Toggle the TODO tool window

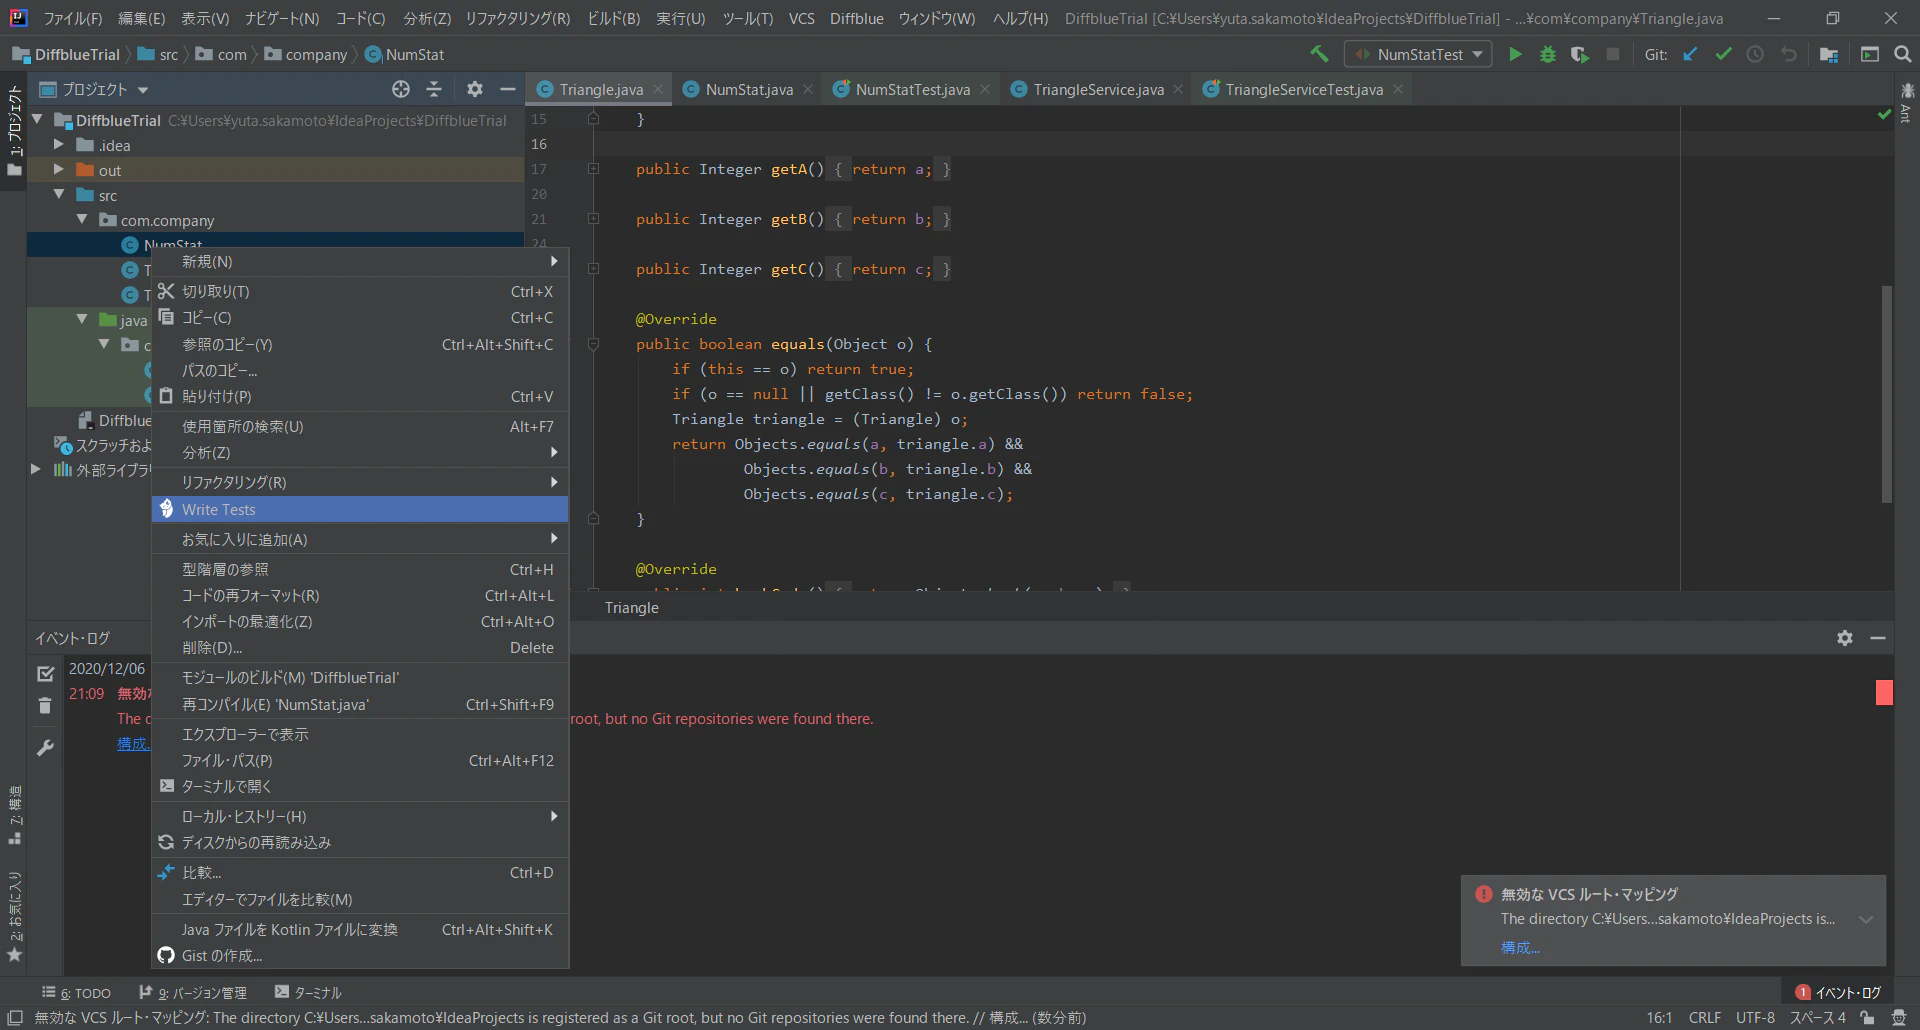(x=77, y=993)
